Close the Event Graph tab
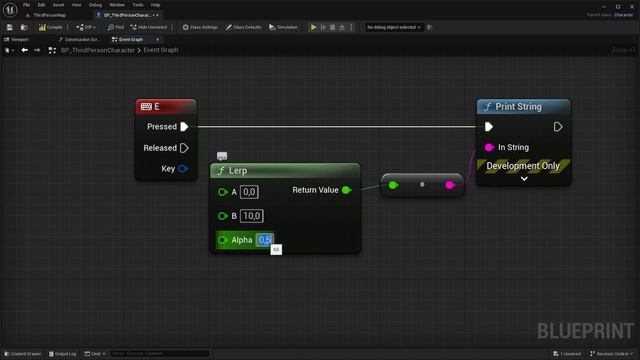 [158, 40]
